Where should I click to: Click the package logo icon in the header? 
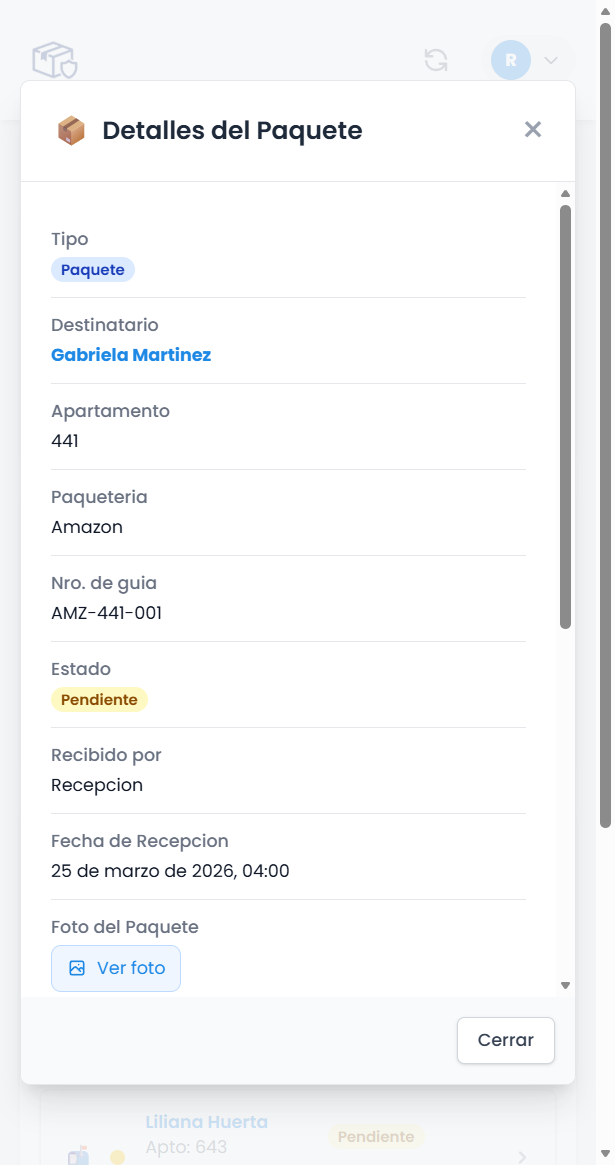coord(54,60)
